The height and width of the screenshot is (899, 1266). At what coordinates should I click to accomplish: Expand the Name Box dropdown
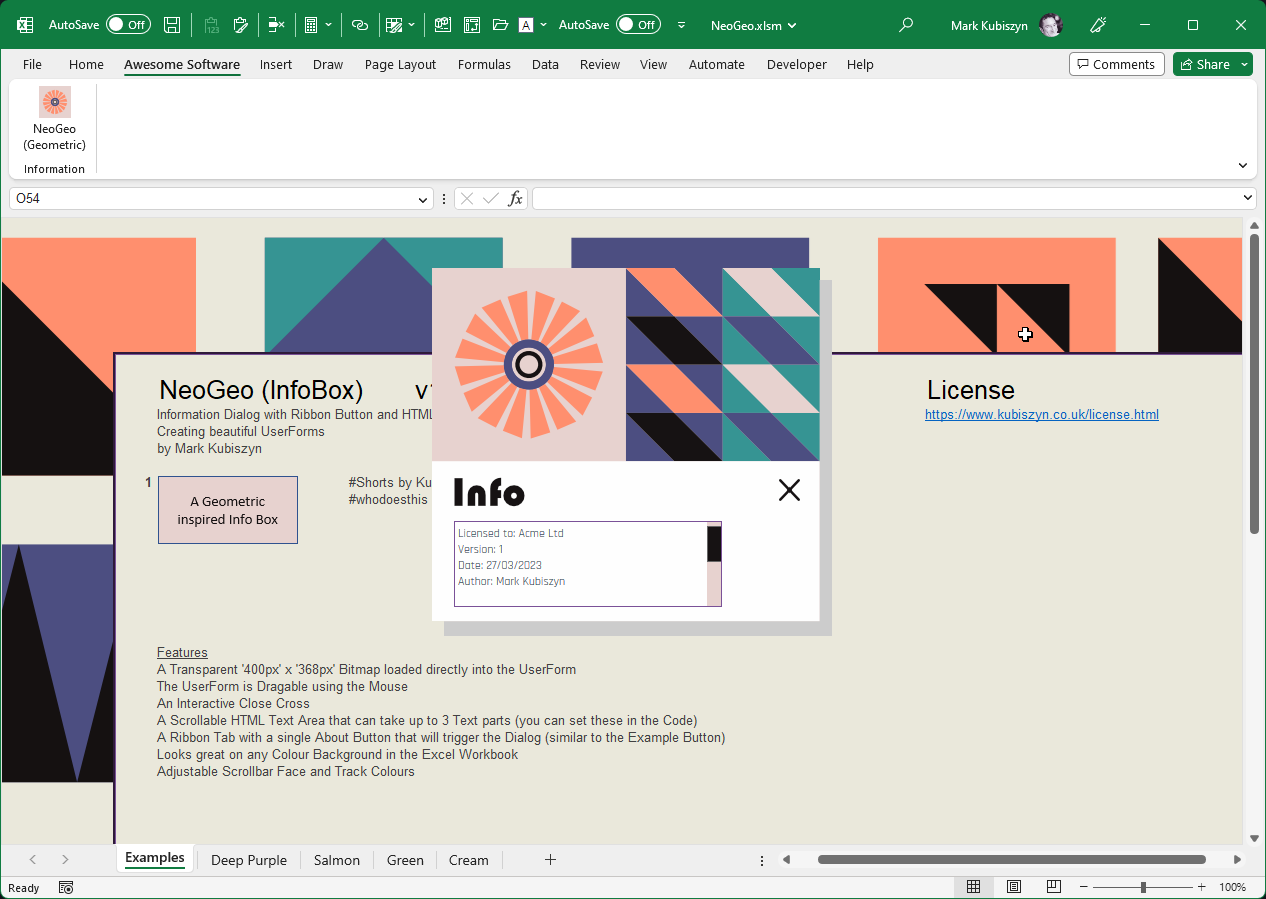click(x=422, y=199)
